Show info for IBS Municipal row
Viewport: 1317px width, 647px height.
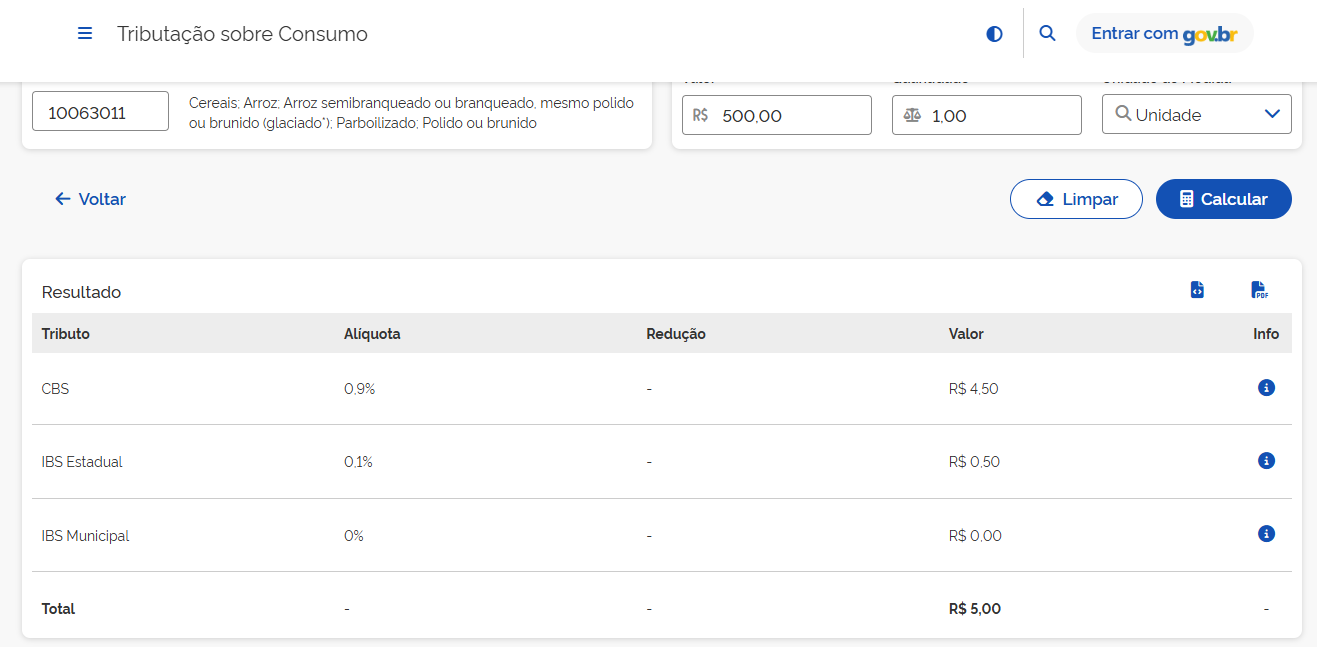click(x=1266, y=533)
